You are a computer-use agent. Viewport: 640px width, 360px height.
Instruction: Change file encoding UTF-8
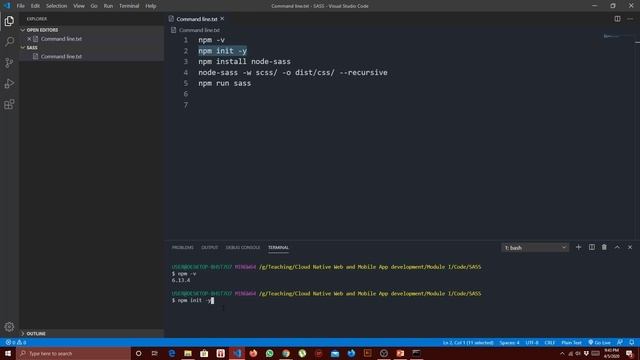532,342
